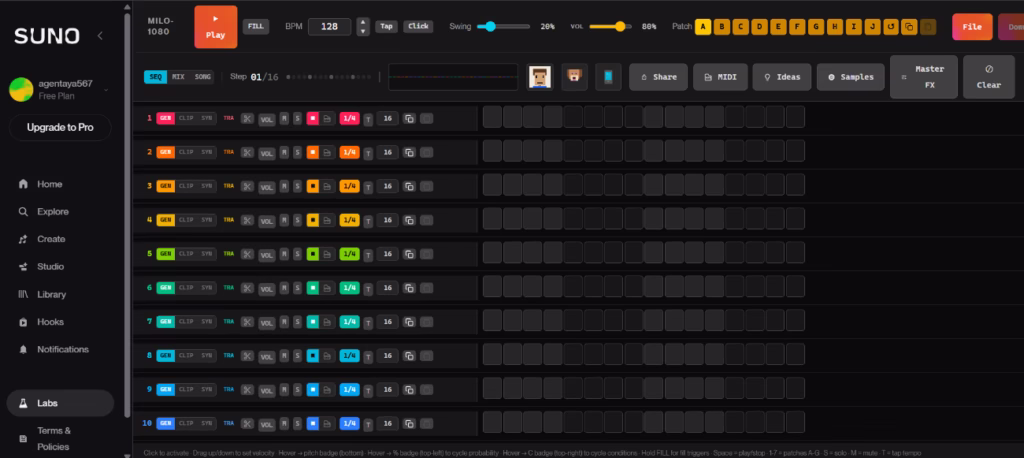Open the agentaya567 account menu
This screenshot has height=458, width=1024.
pyautogui.click(x=59, y=90)
